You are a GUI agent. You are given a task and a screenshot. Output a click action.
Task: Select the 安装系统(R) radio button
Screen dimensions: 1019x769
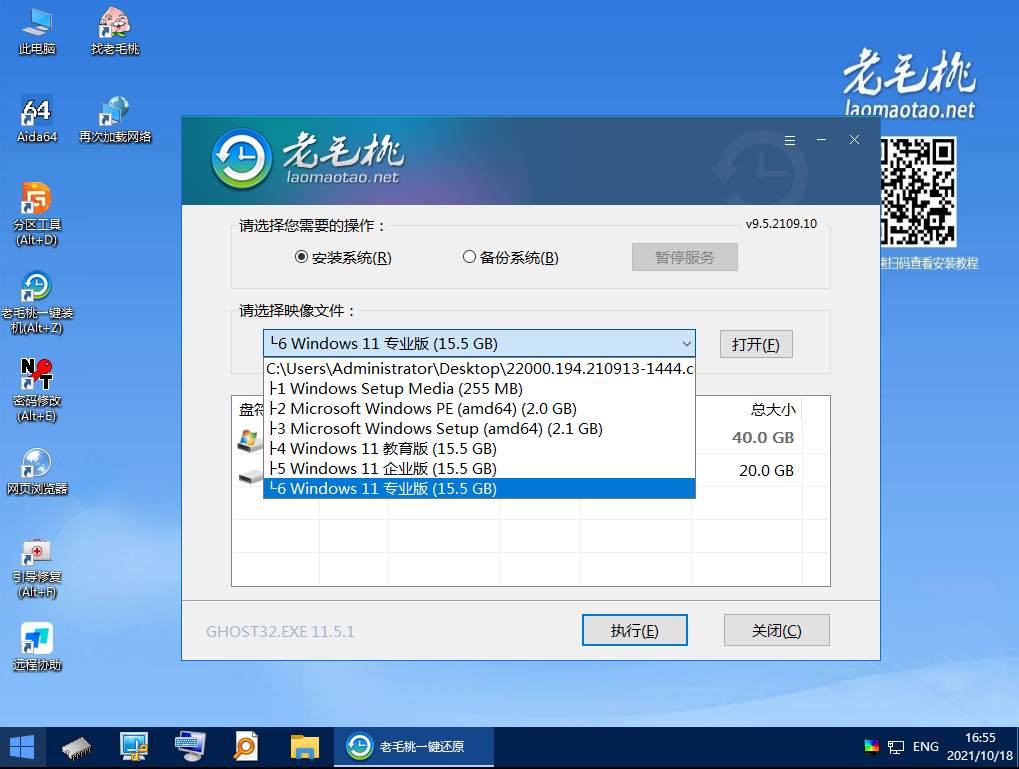pos(301,257)
